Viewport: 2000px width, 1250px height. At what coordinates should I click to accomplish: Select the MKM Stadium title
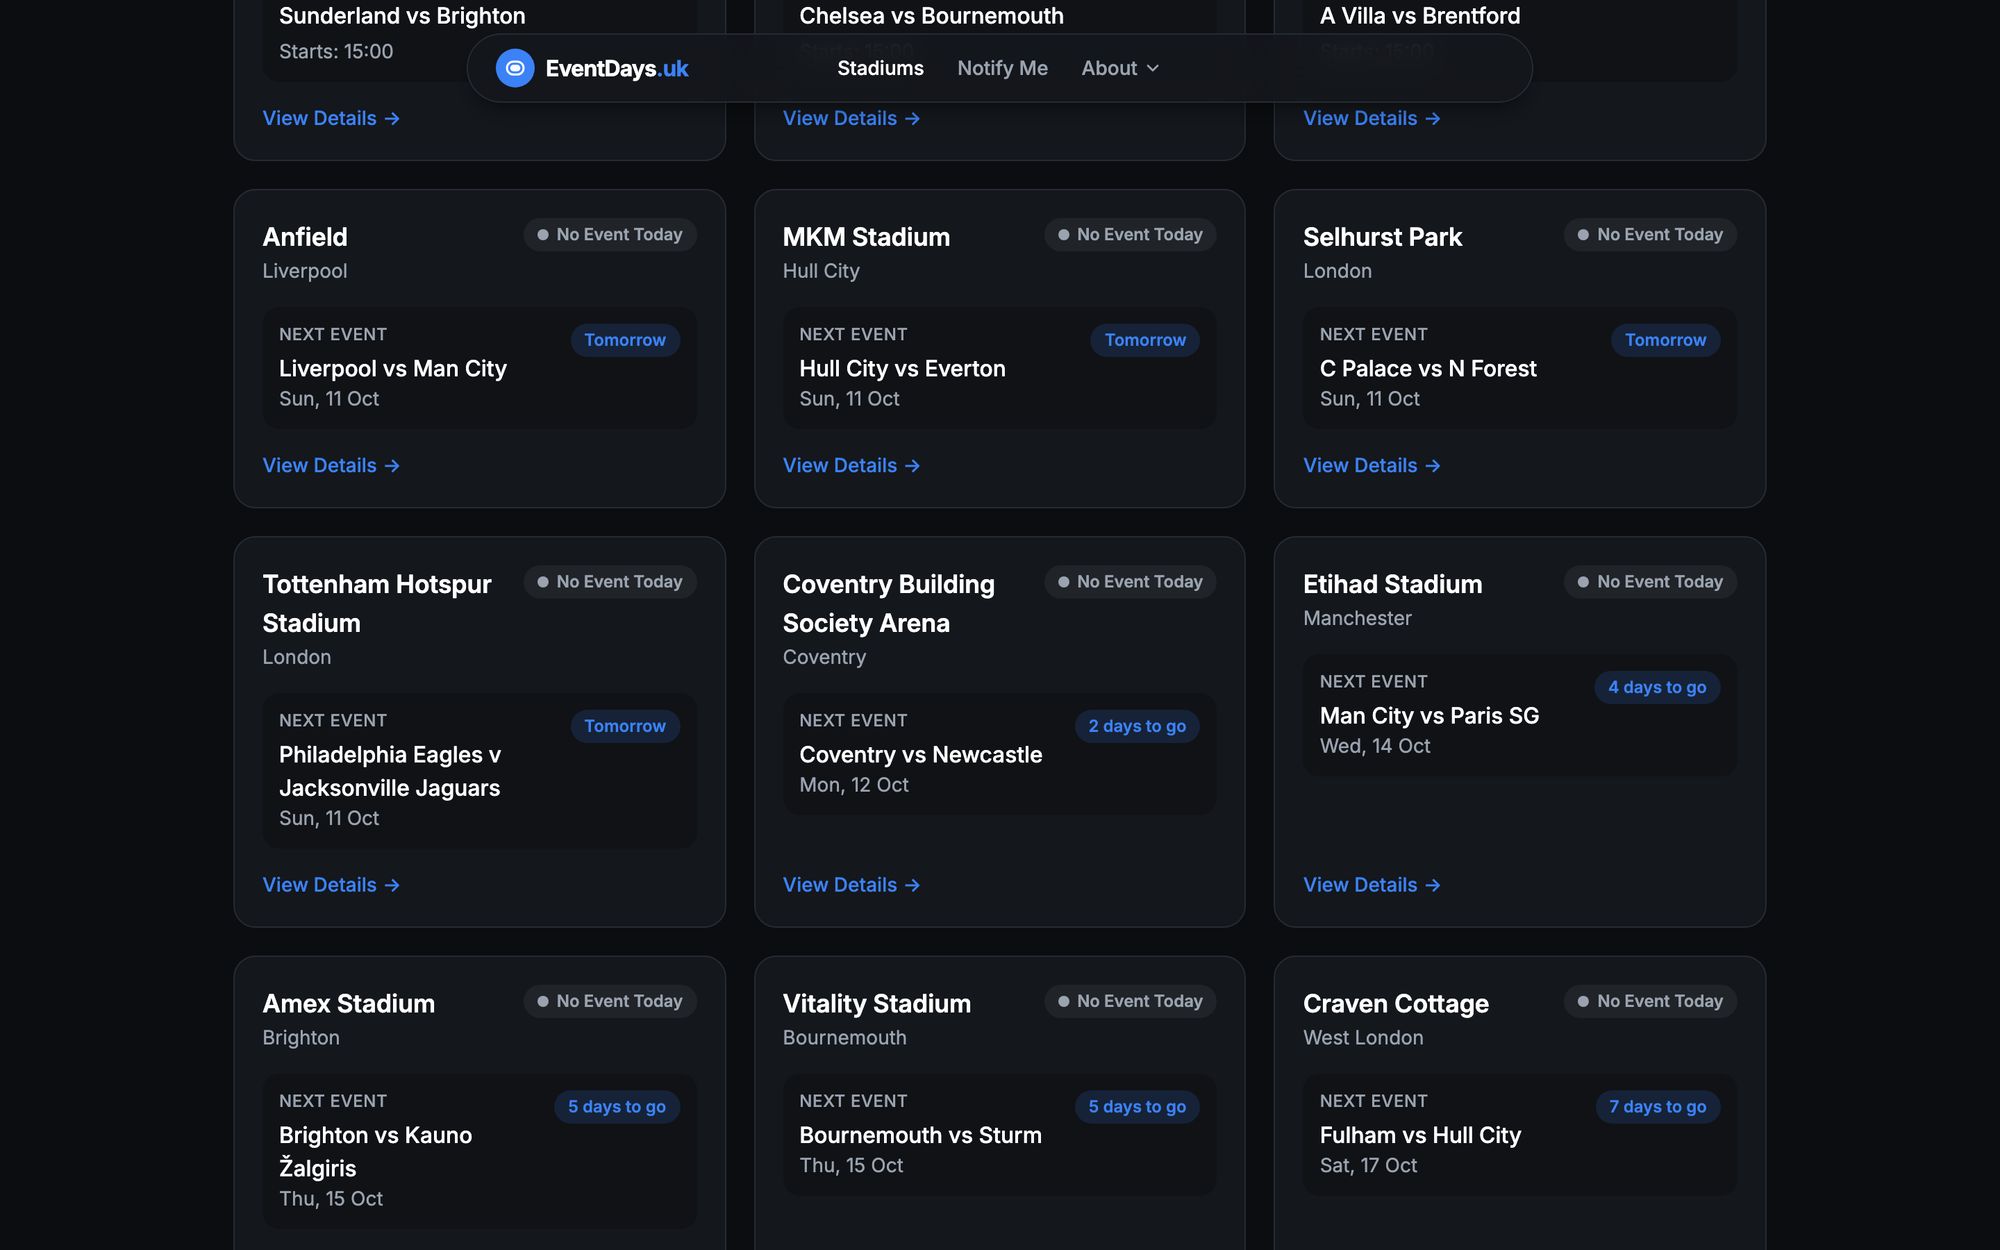866,237
